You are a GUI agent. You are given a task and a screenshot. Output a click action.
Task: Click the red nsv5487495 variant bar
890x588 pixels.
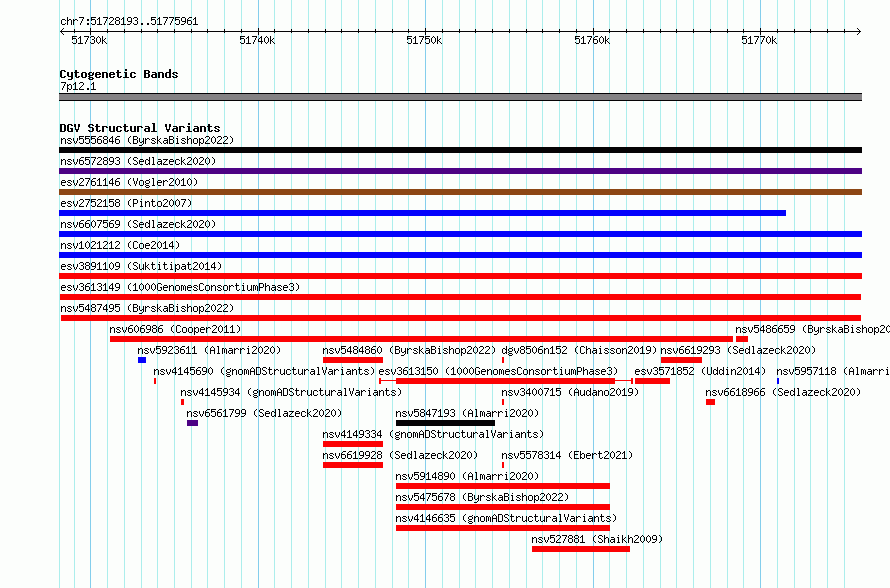pyautogui.click(x=461, y=318)
